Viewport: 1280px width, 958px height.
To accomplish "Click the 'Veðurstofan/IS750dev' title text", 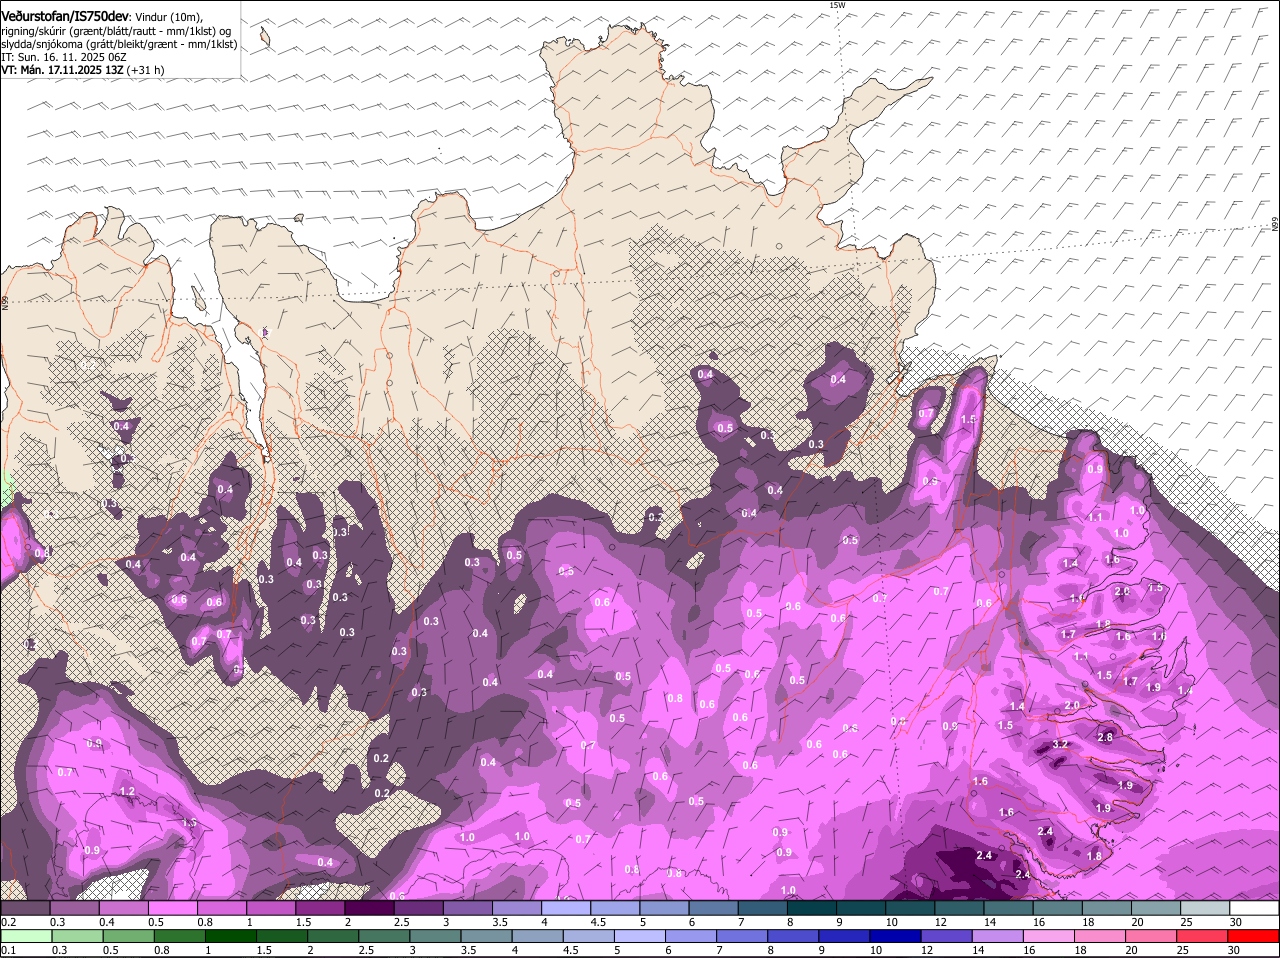I will [65, 16].
